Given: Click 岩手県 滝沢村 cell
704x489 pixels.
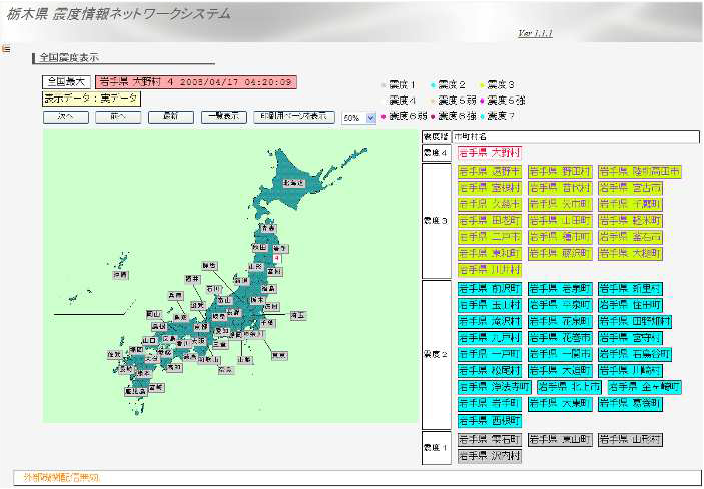Looking at the screenshot, I should (x=490, y=322).
